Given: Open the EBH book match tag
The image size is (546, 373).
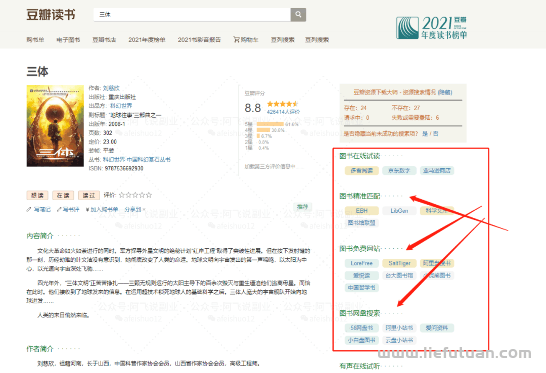Looking at the screenshot, I should [361, 211].
